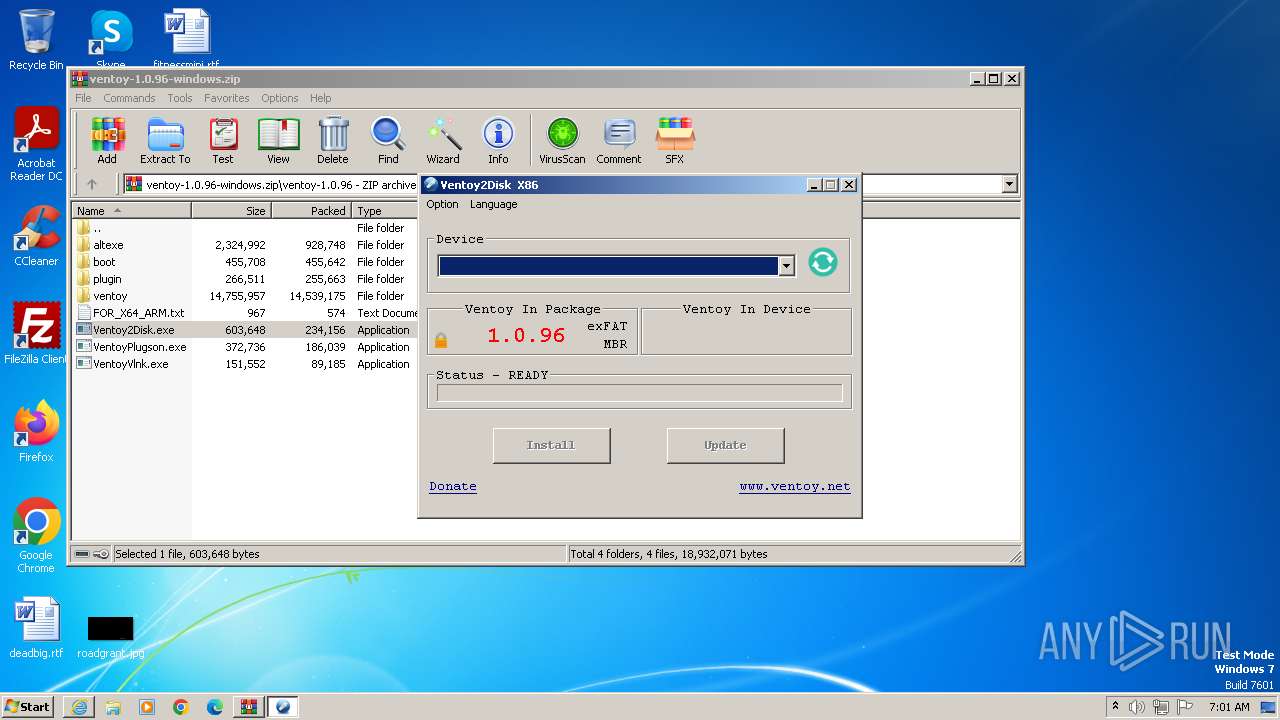
Task: Click the Edge icon in the taskbar
Action: 215,707
